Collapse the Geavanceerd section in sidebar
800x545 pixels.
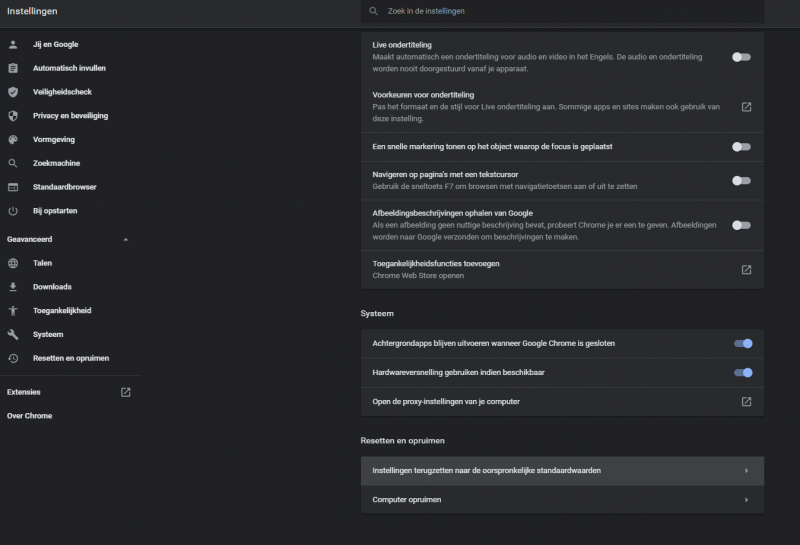click(125, 240)
